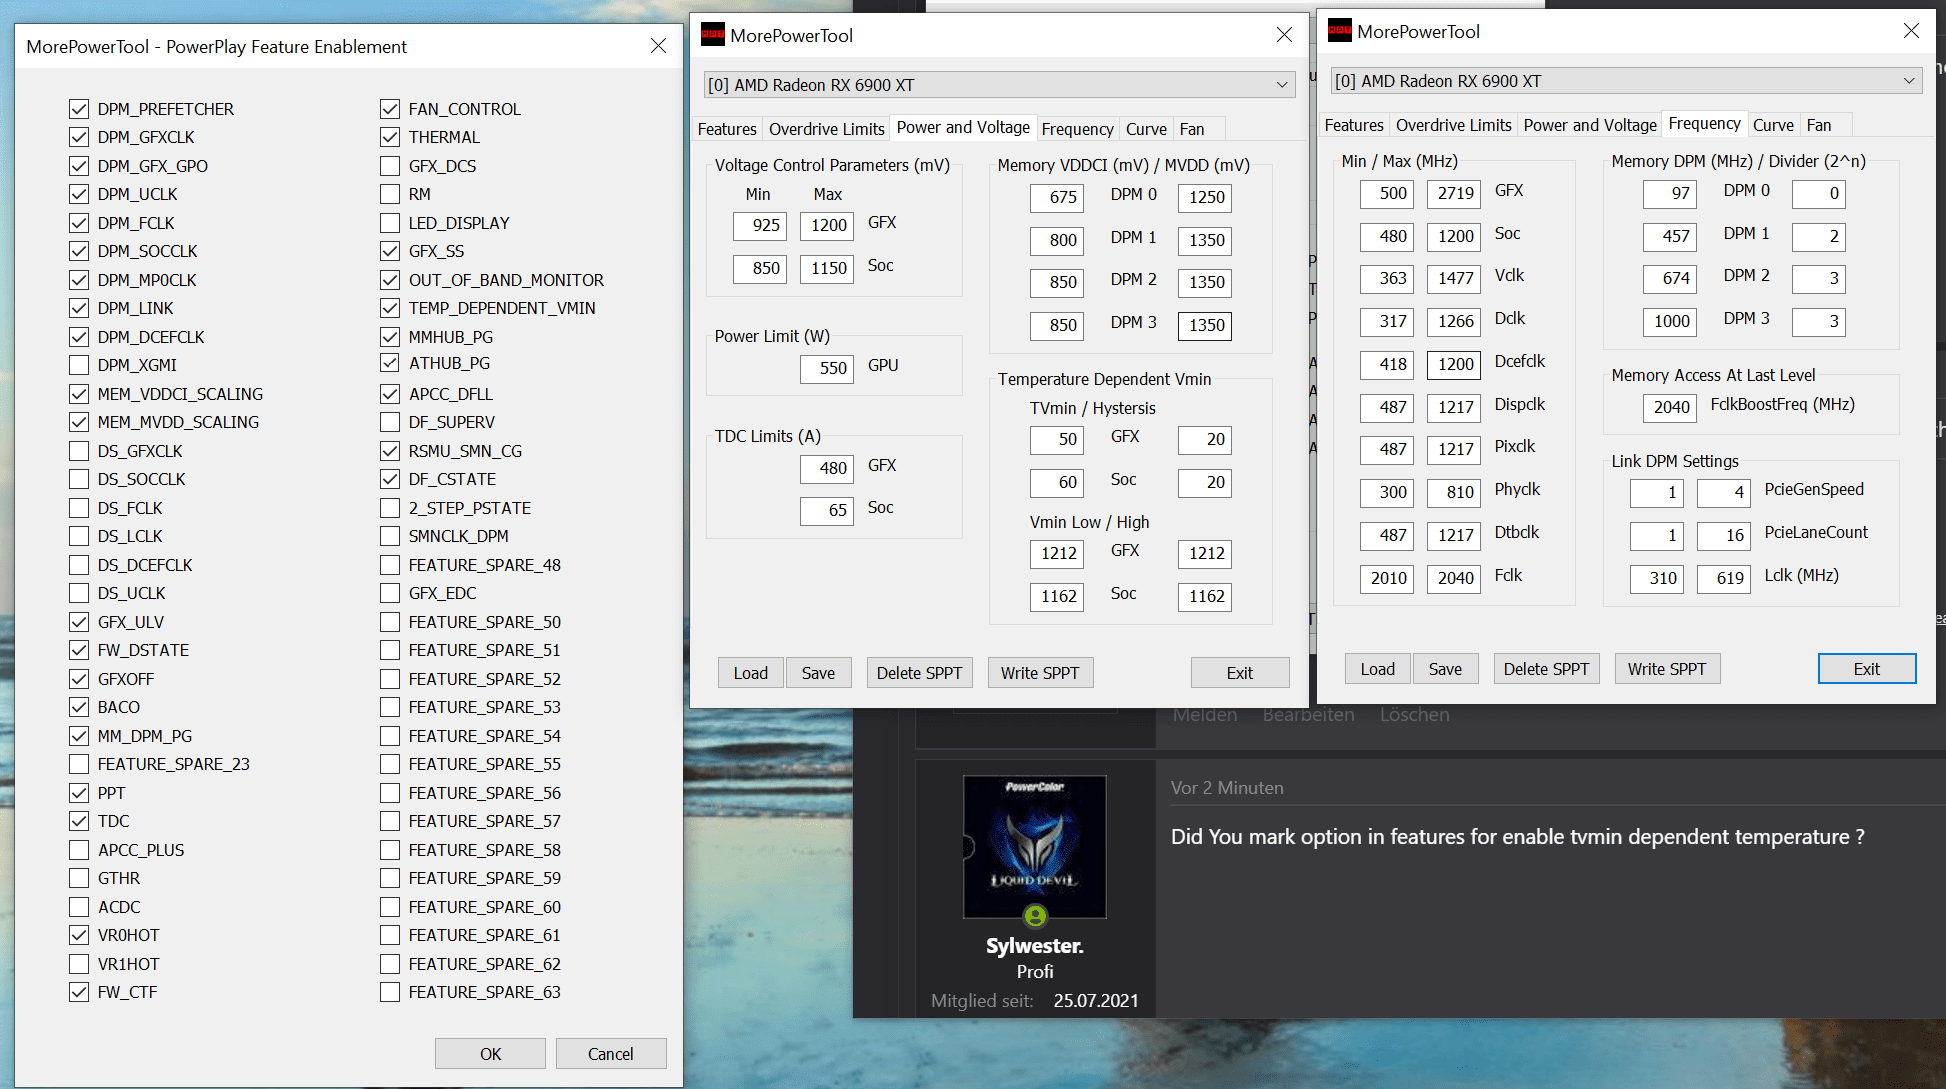Image resolution: width=1946 pixels, height=1089 pixels.
Task: Click GFX max frequency field showing 2719
Action: pyautogui.click(x=1454, y=193)
